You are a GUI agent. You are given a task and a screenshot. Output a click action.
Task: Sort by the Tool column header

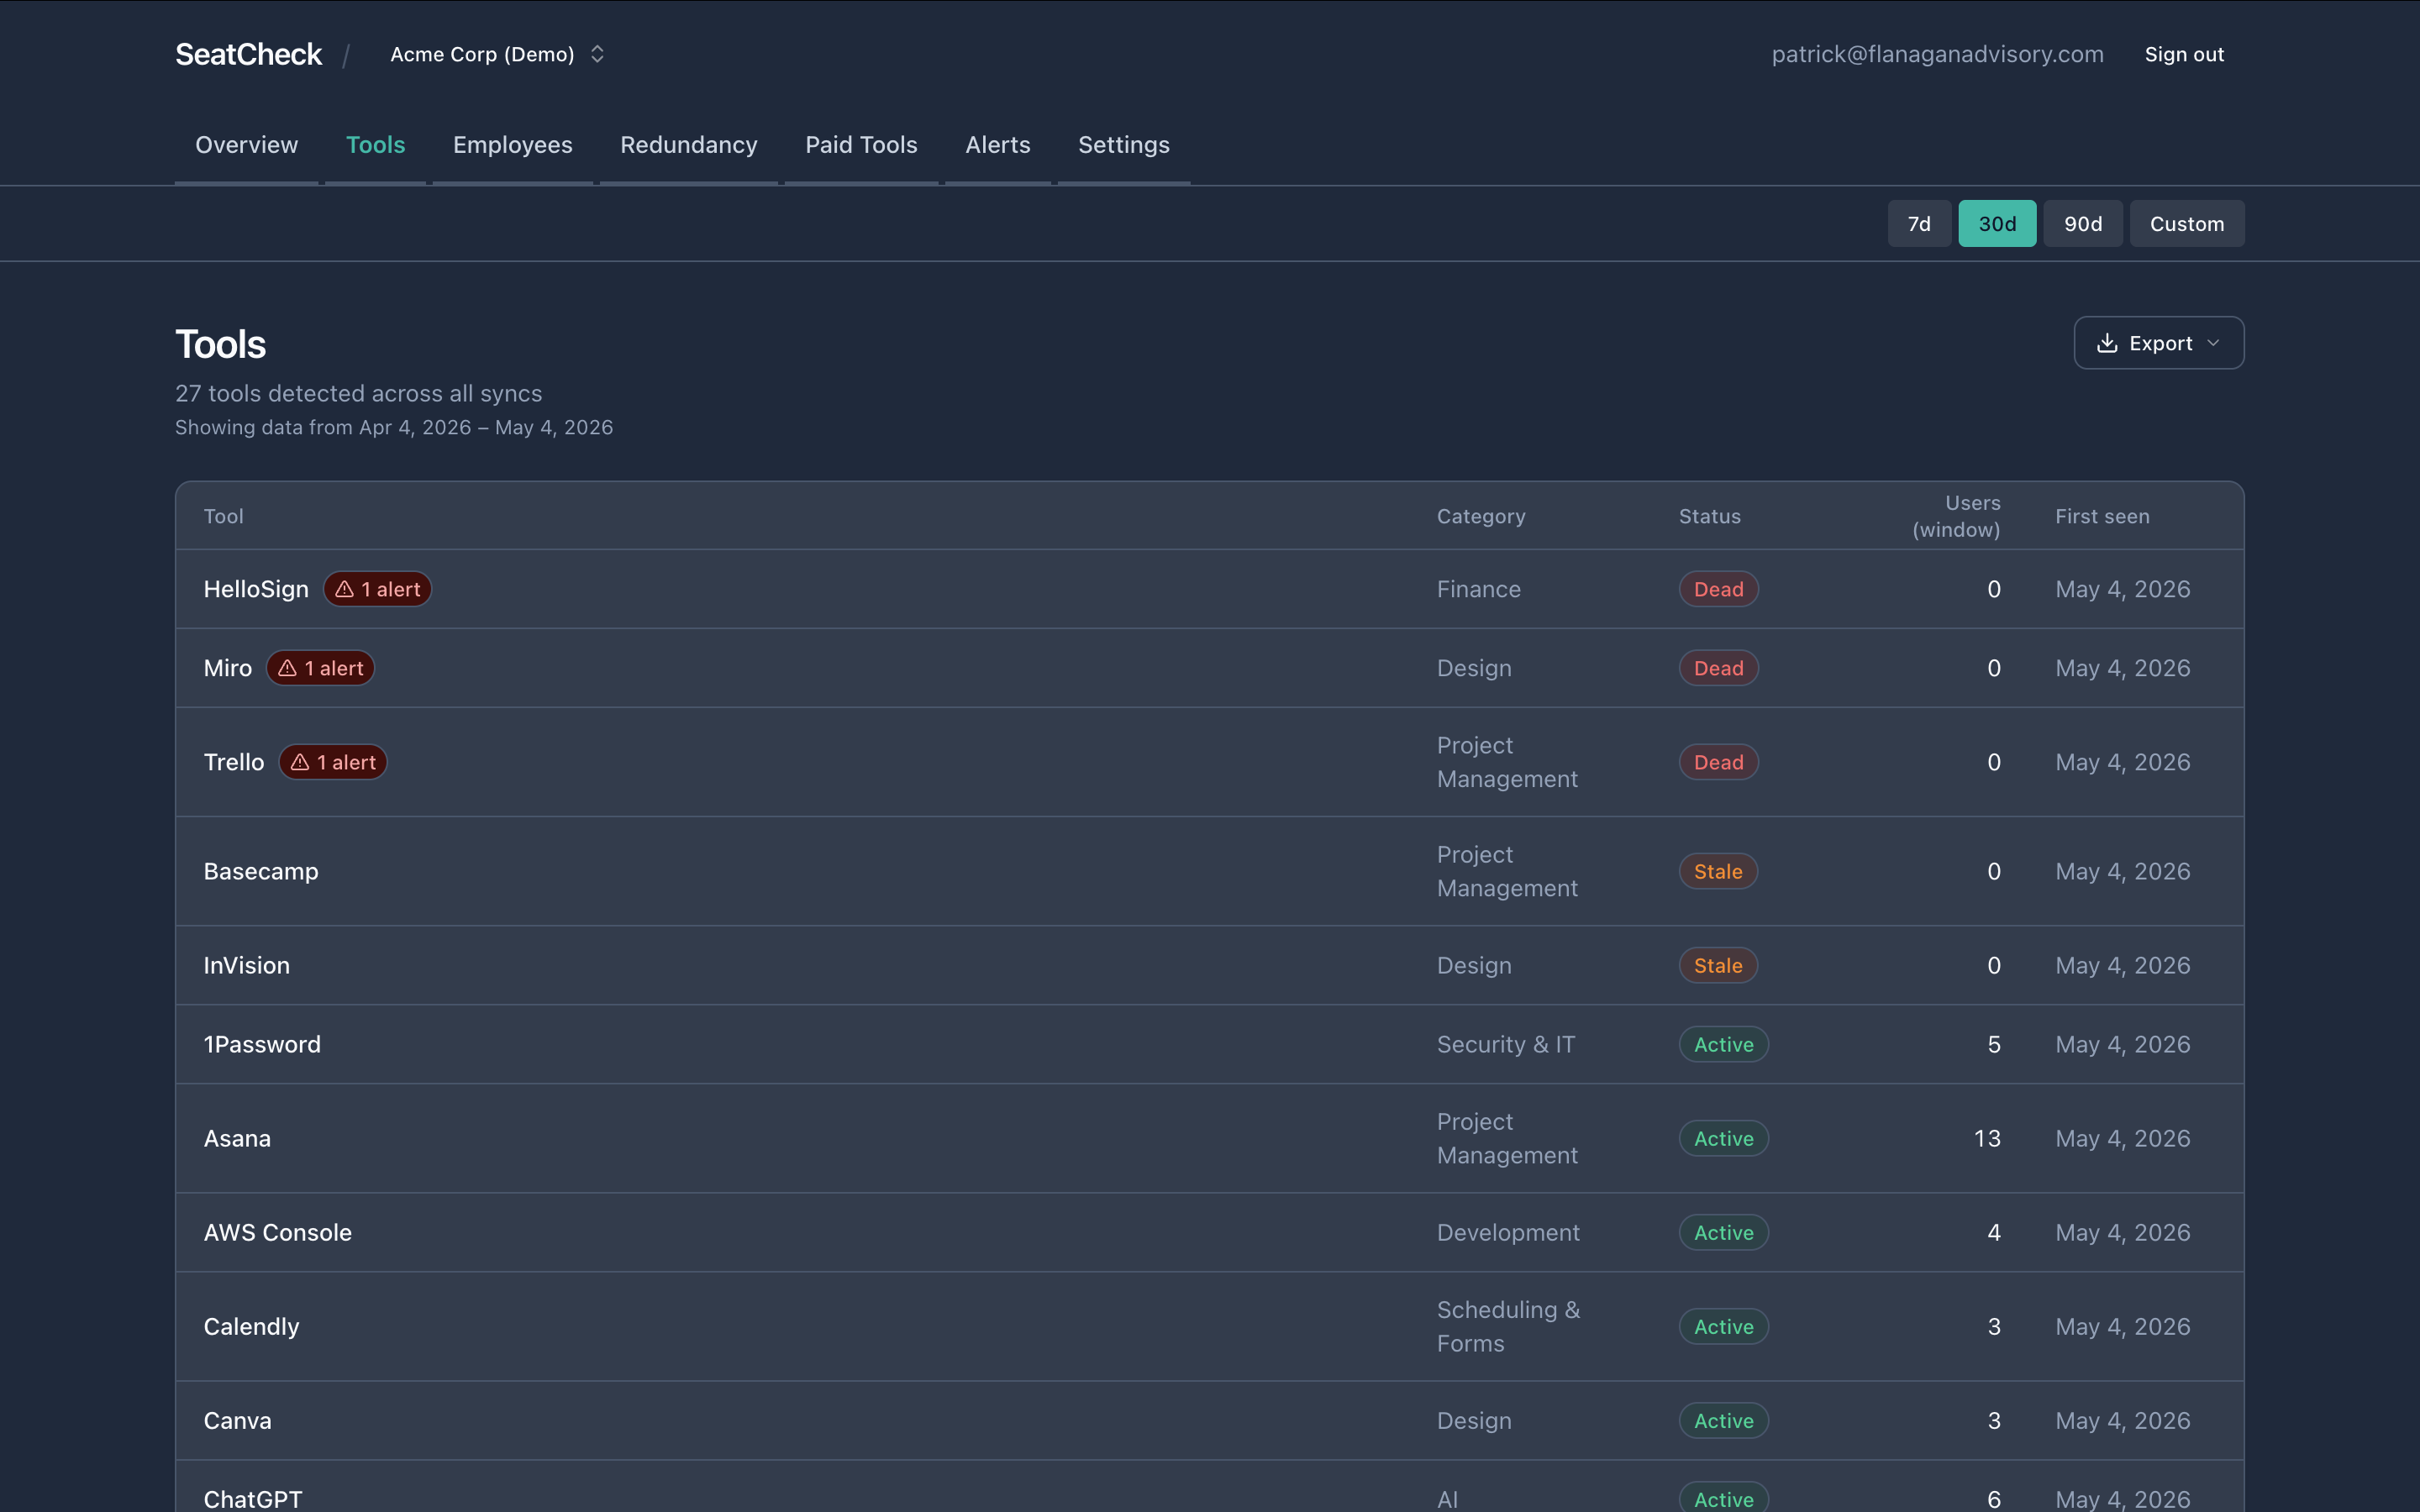click(223, 516)
